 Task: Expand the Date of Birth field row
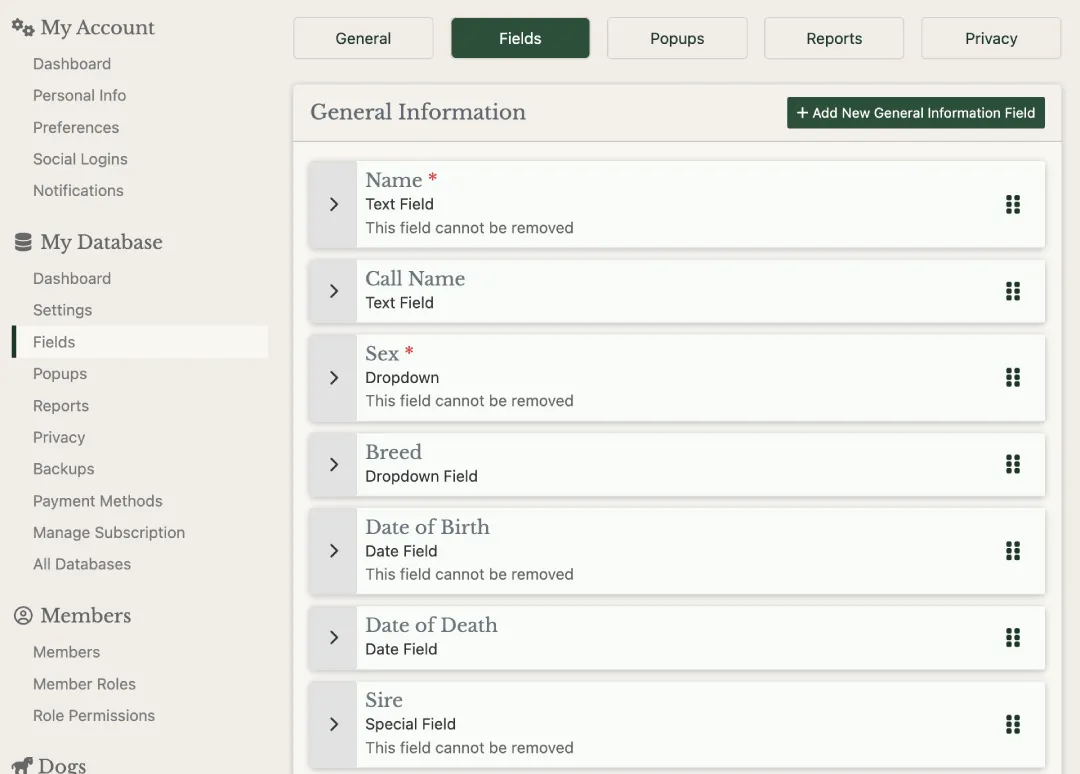333,551
